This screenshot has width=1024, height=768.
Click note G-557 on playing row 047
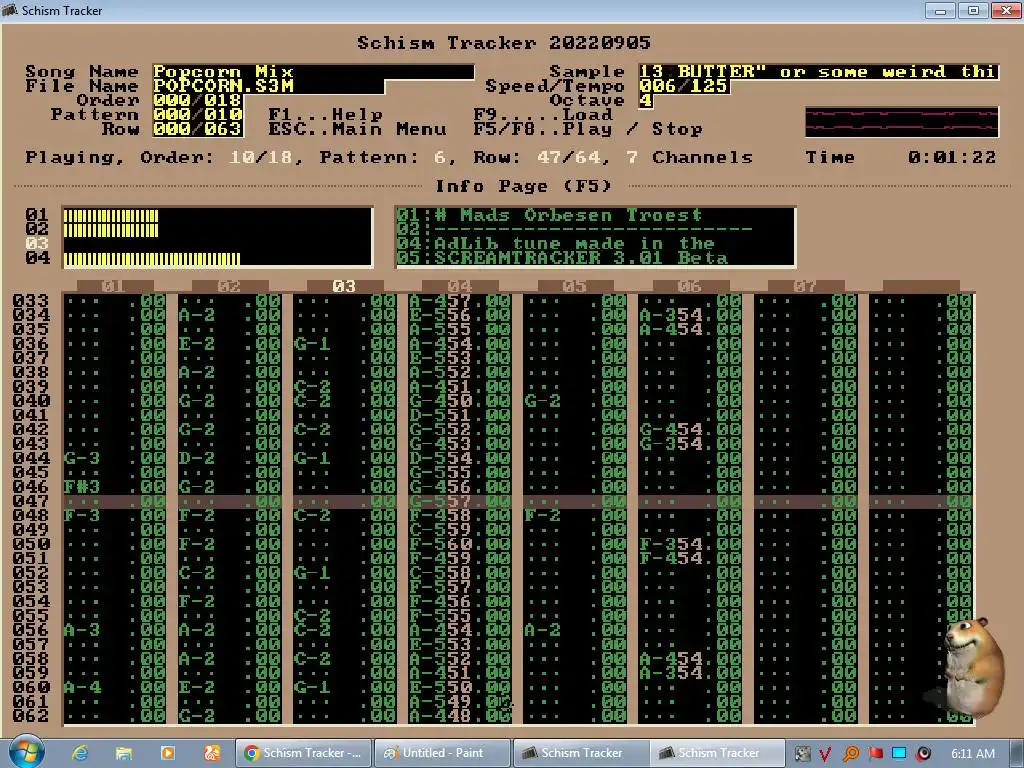pyautogui.click(x=440, y=502)
